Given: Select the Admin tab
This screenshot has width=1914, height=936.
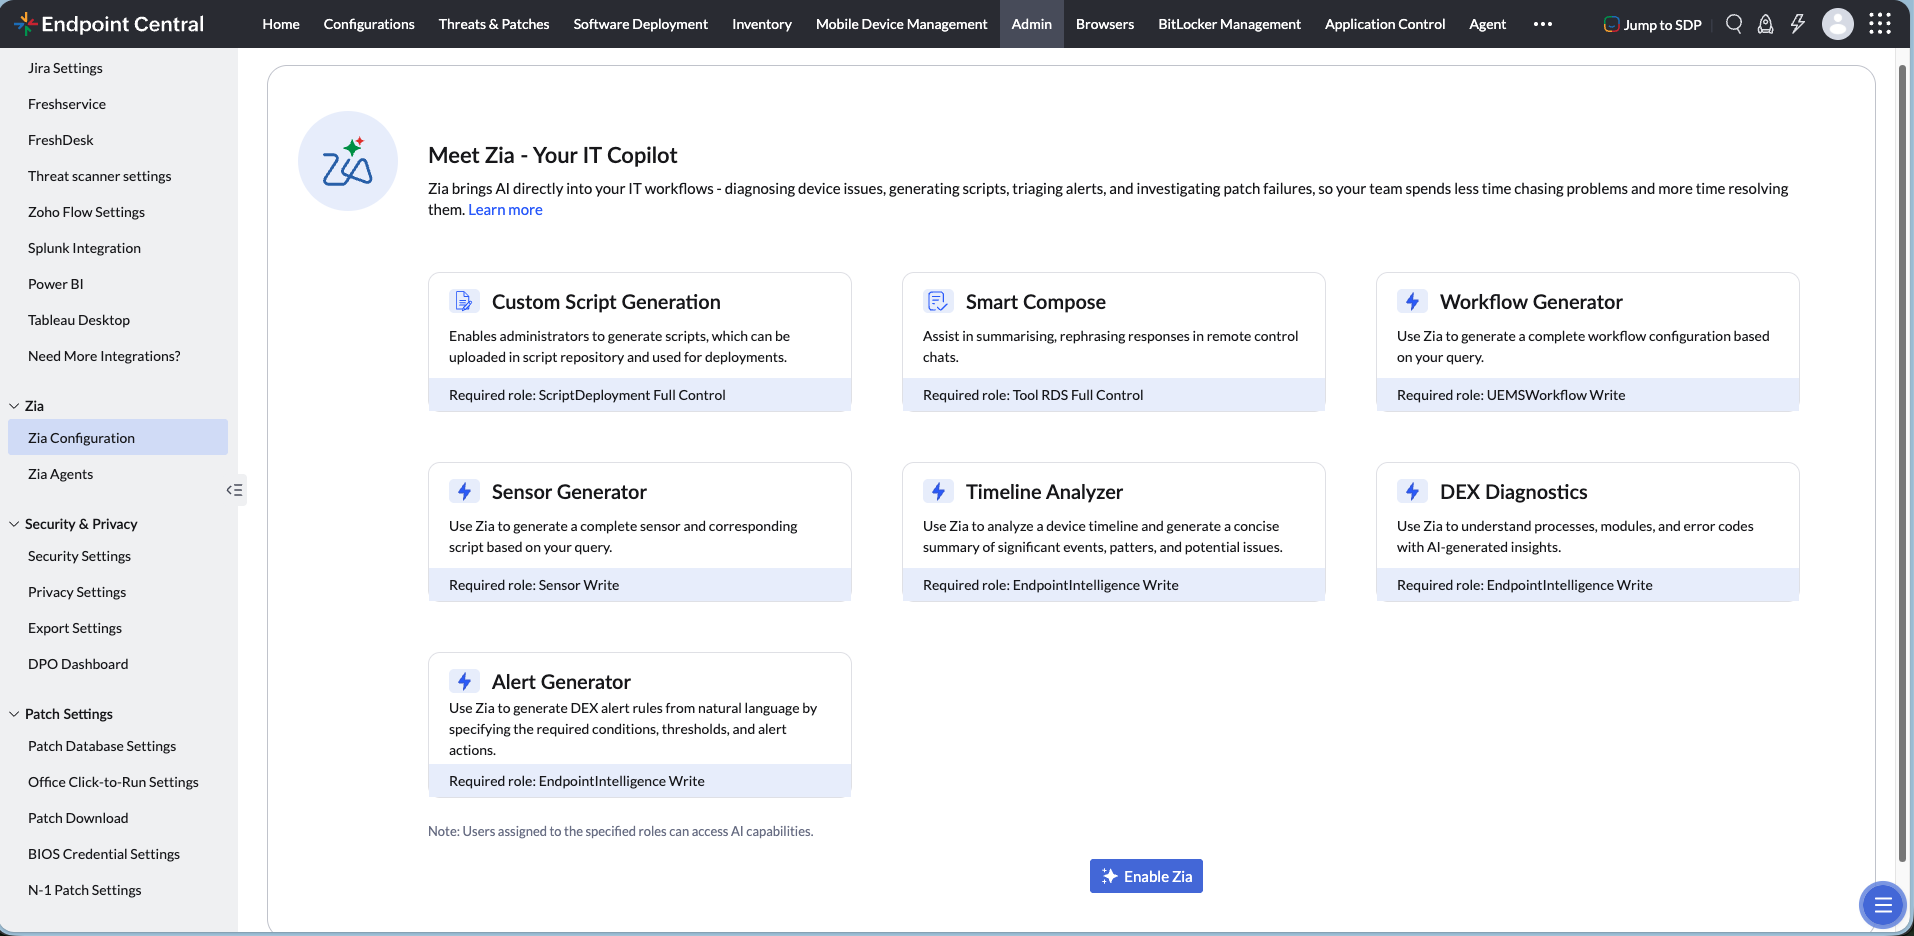Looking at the screenshot, I should tap(1032, 24).
